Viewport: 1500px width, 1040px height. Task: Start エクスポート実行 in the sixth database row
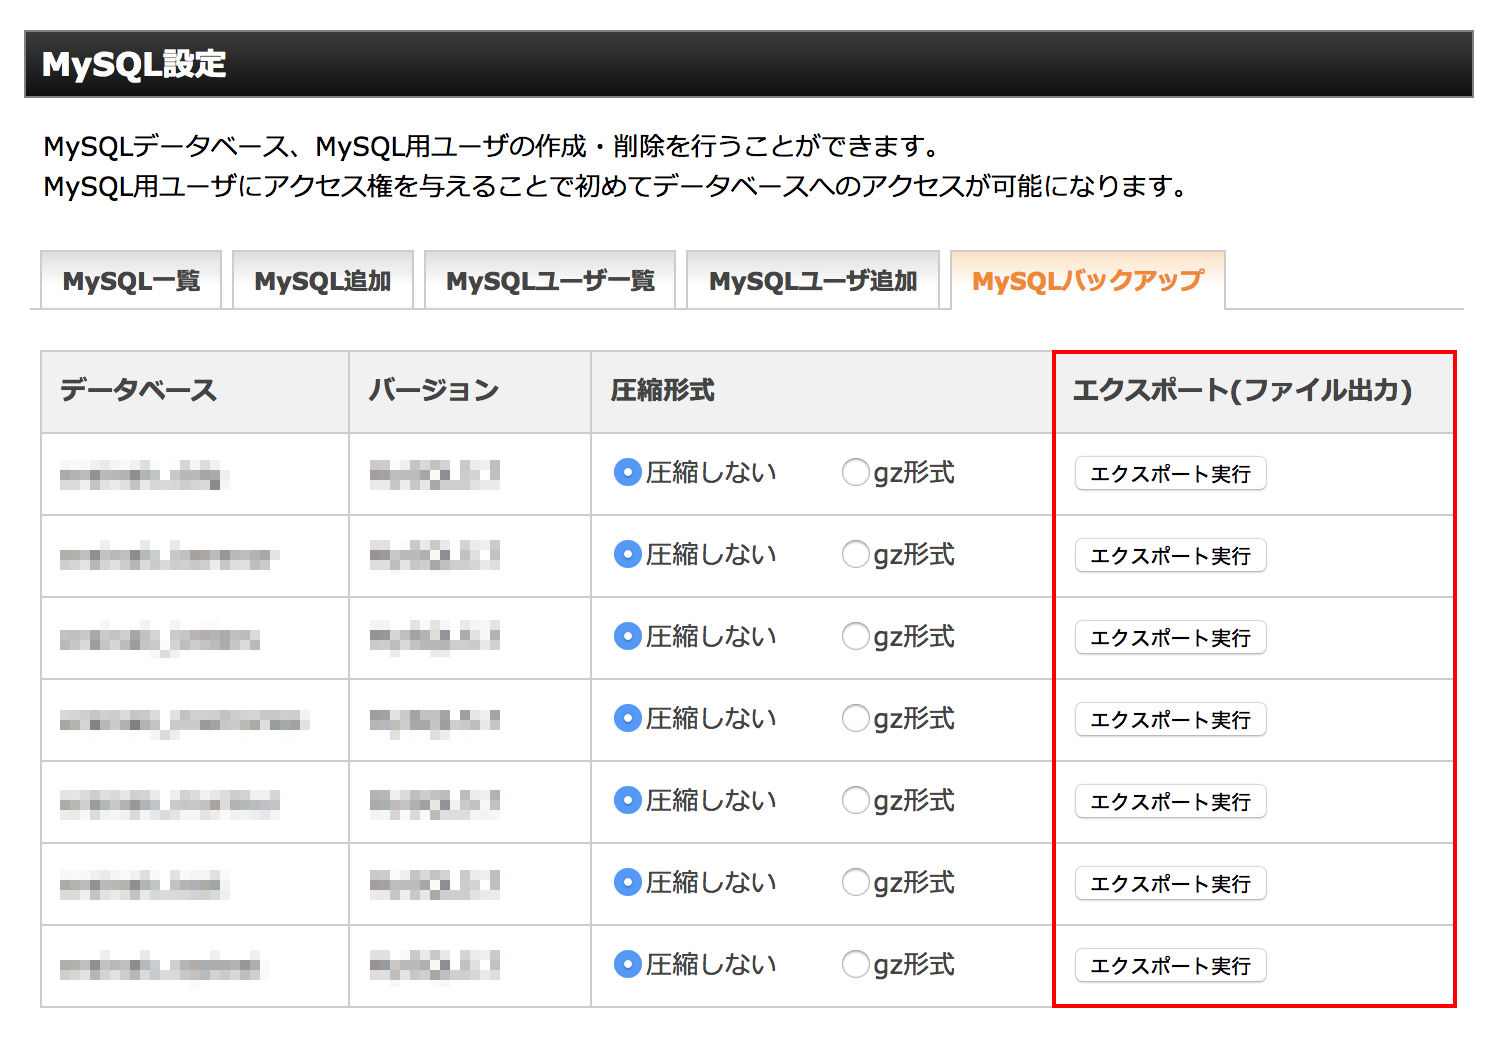1170,883
